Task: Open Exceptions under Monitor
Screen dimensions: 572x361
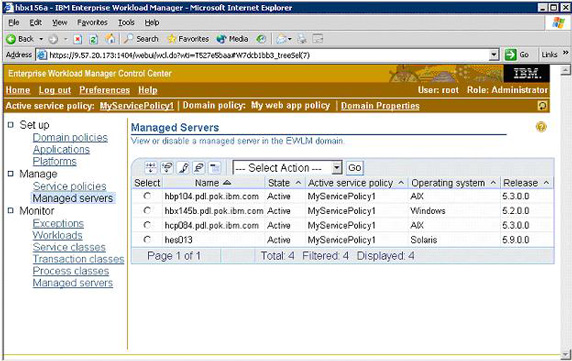Action: click(x=58, y=223)
